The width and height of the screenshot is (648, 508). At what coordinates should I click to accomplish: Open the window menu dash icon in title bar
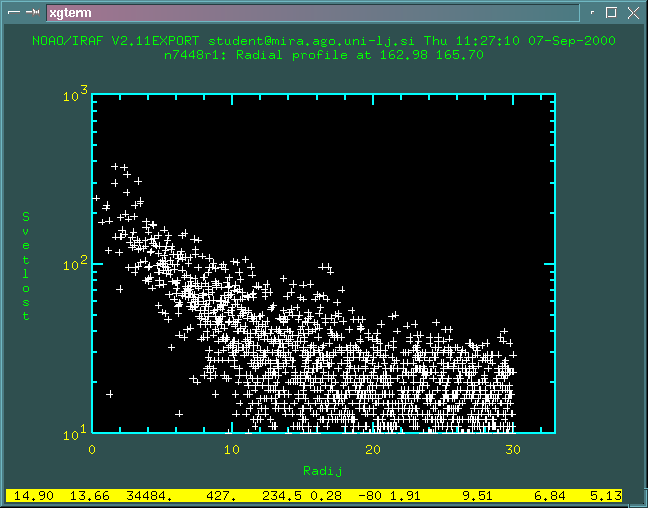pyautogui.click(x=14, y=12)
